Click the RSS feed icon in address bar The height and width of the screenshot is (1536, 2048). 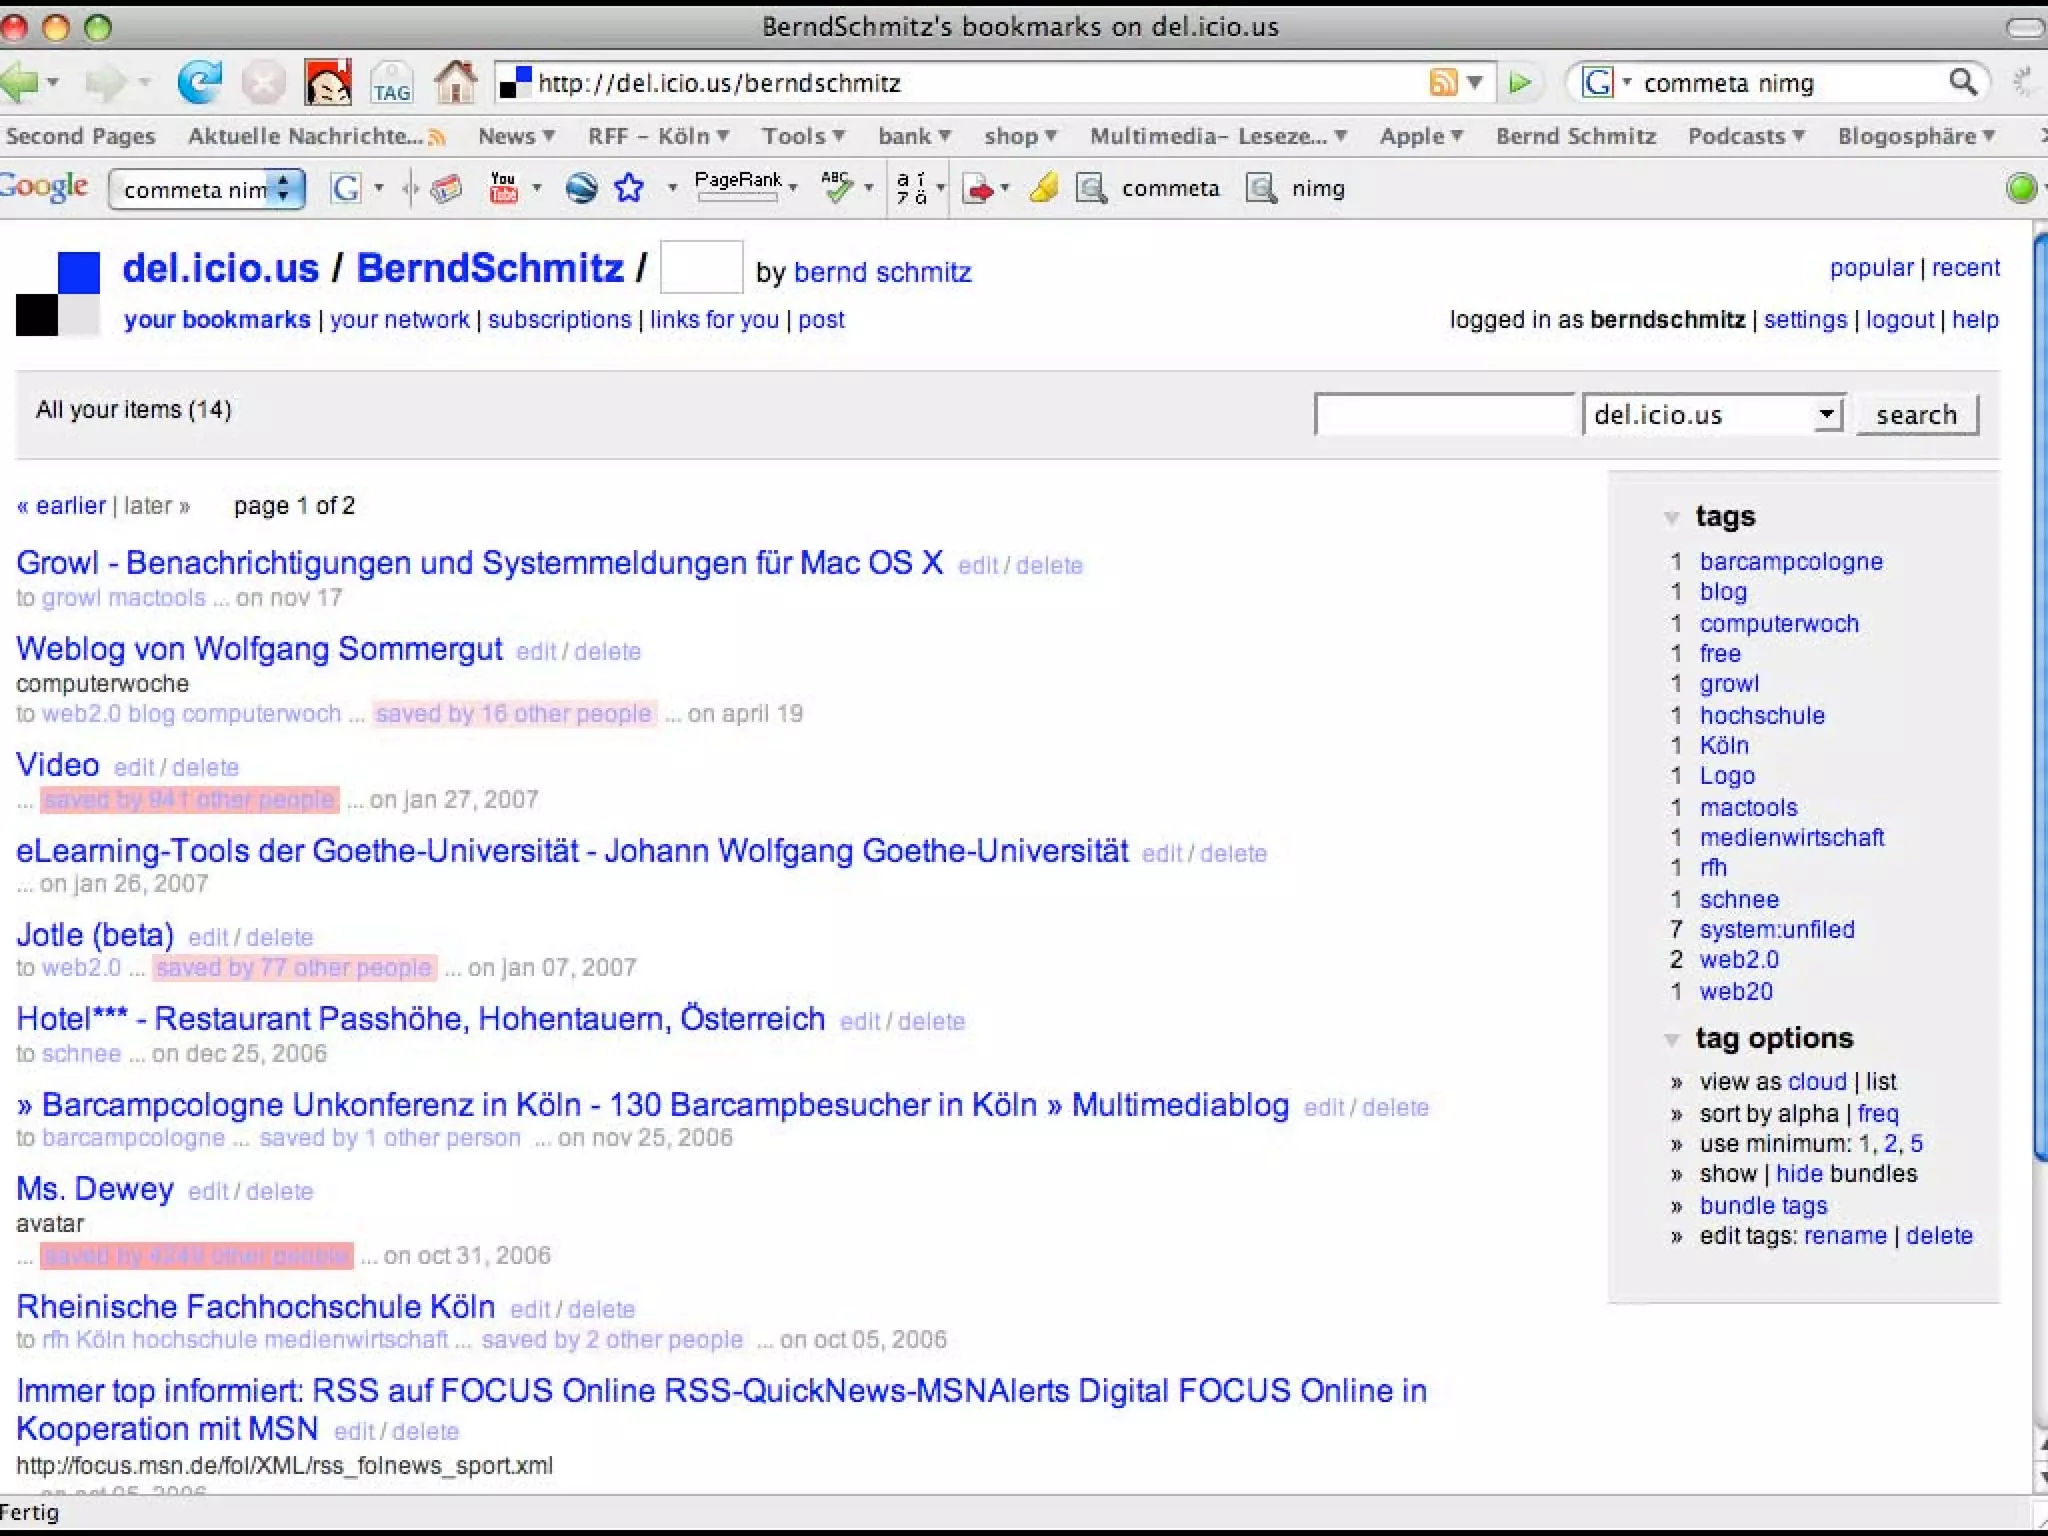tap(1443, 82)
